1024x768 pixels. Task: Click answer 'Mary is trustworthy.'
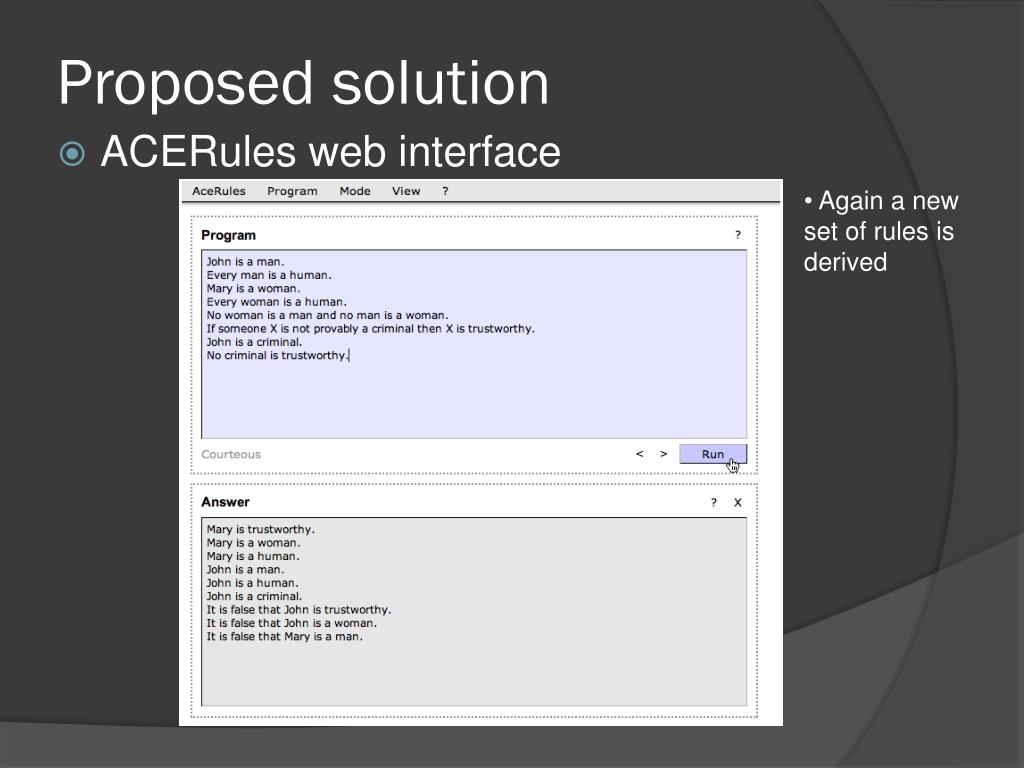[261, 530]
